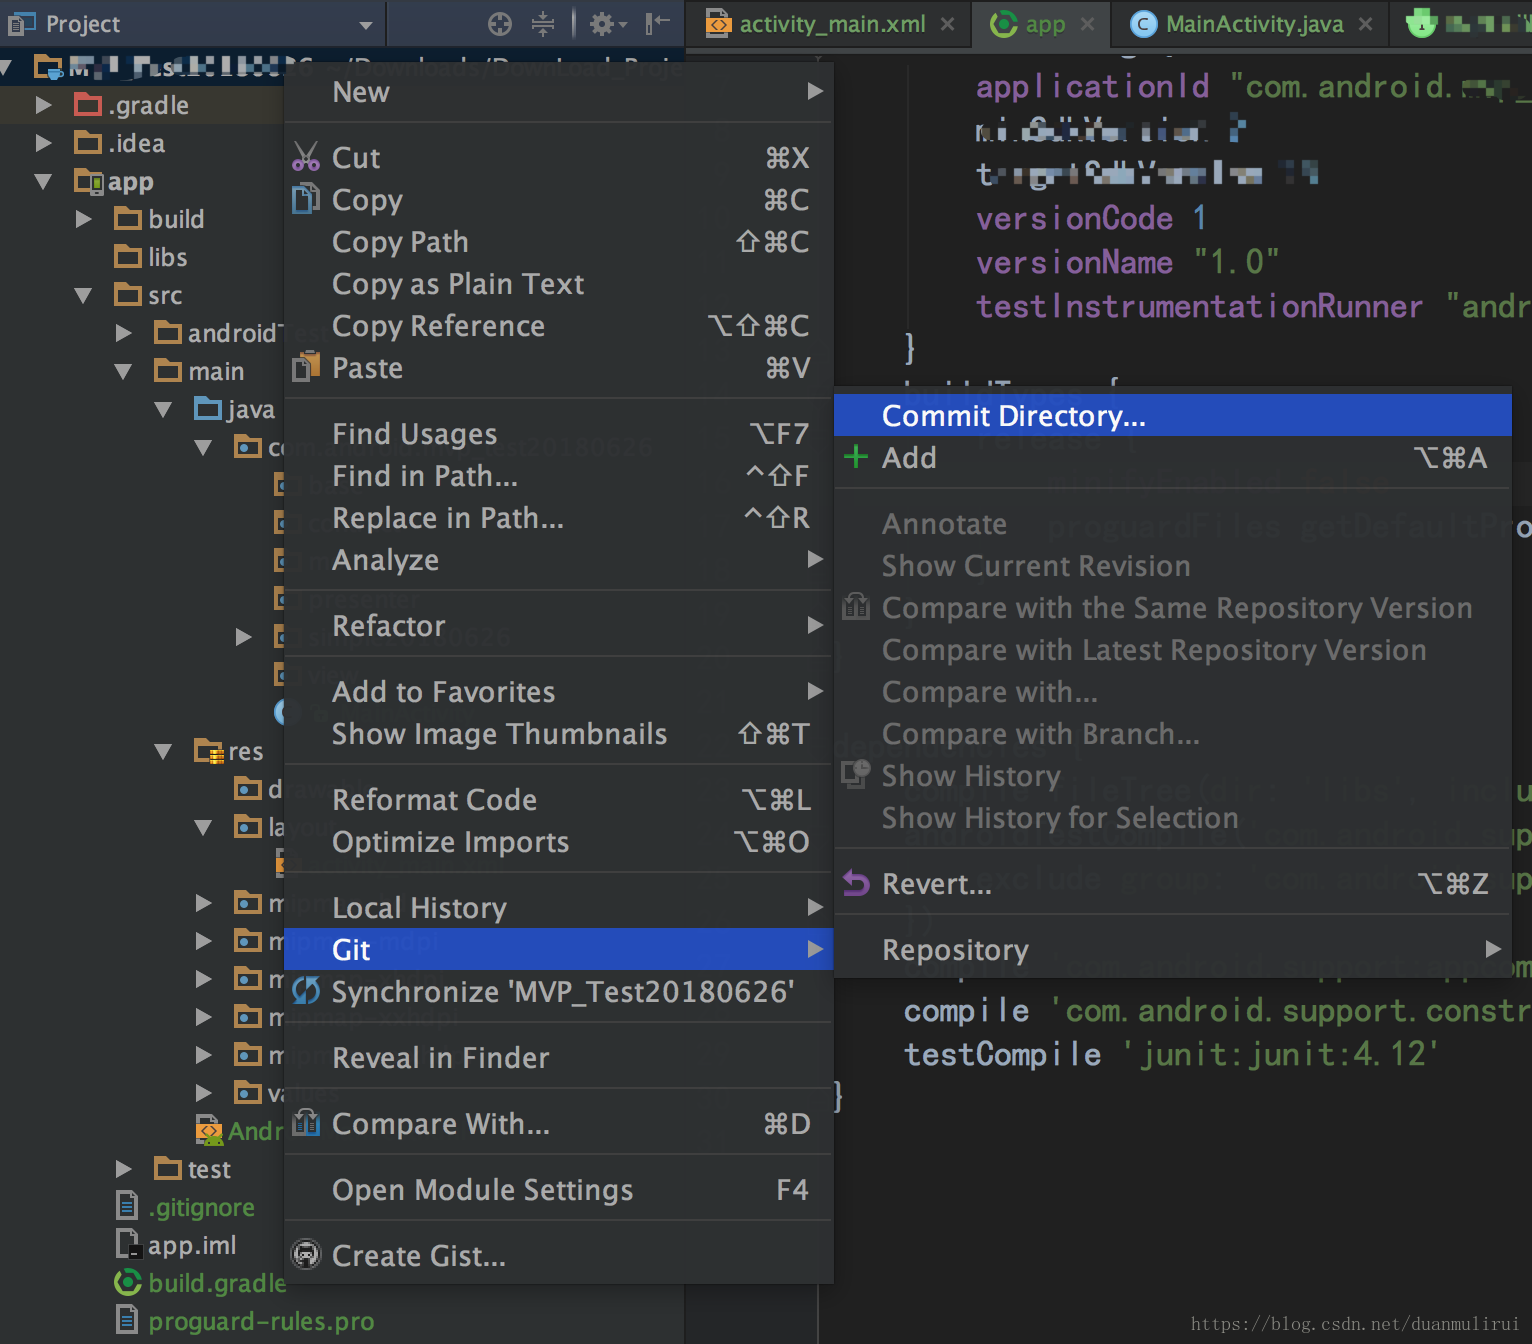Select the app editor tab
Image resolution: width=1532 pixels, height=1344 pixels.
click(1042, 24)
